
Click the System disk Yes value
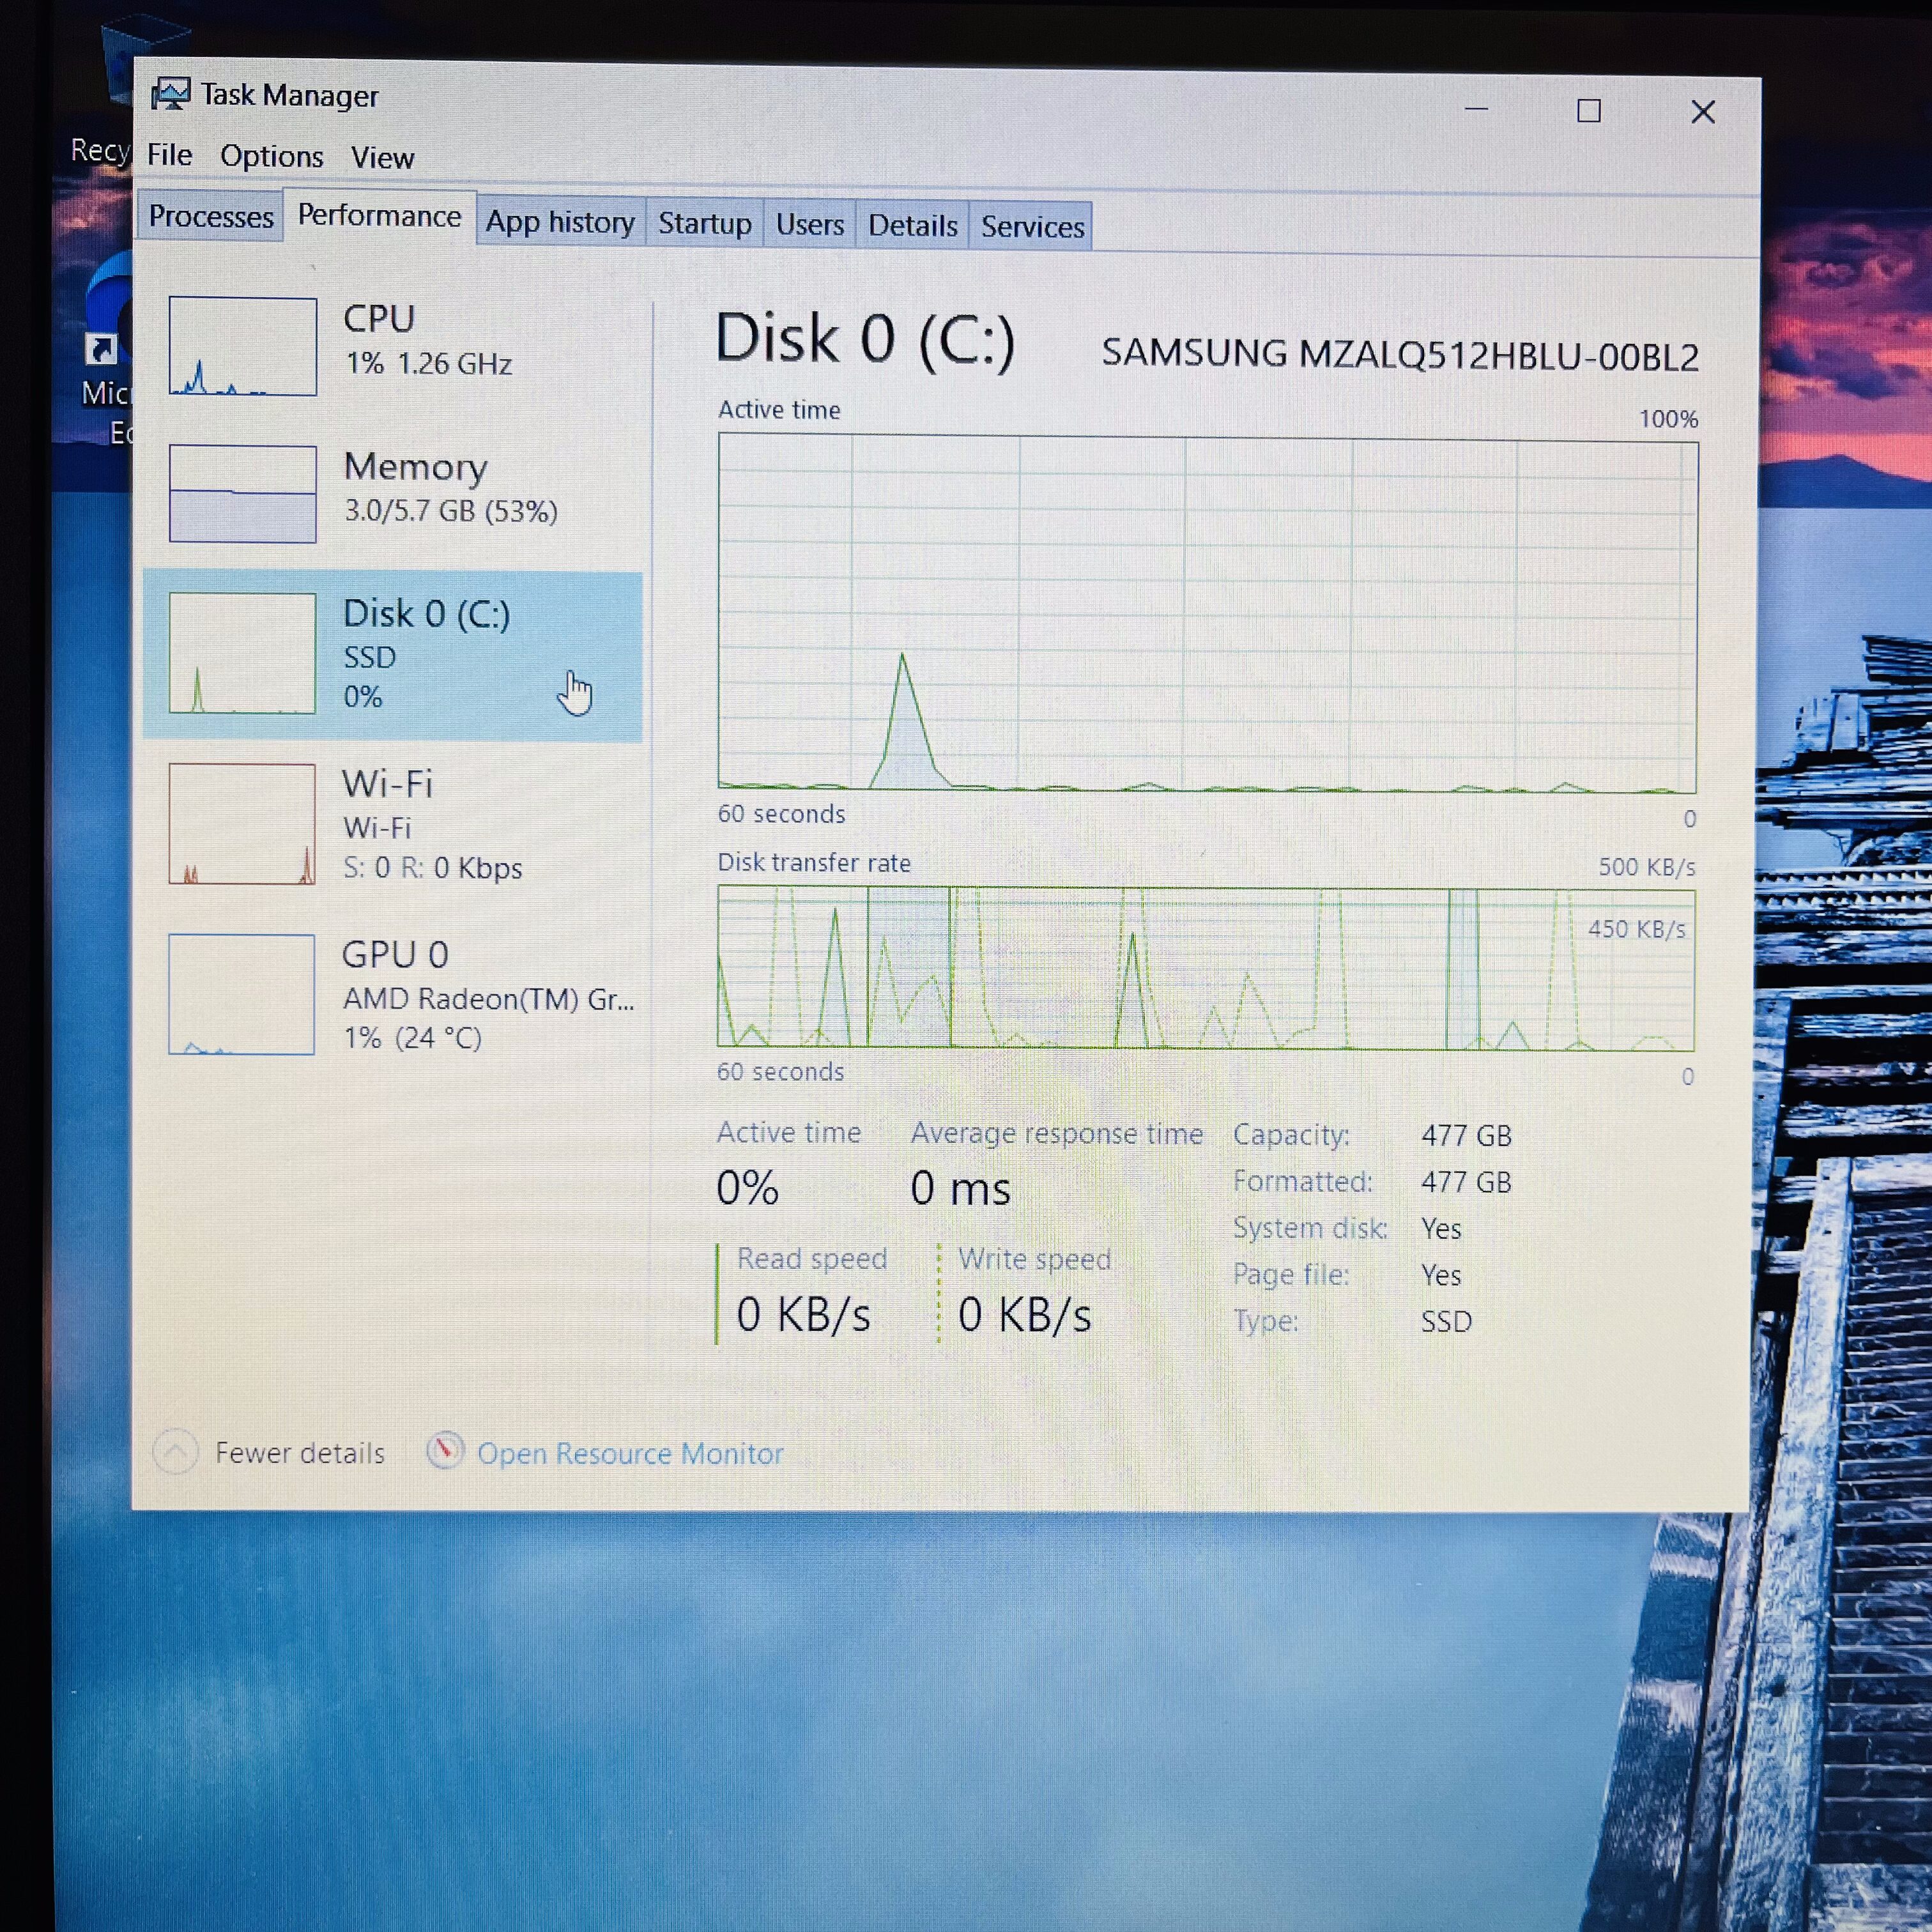pyautogui.click(x=1441, y=1228)
